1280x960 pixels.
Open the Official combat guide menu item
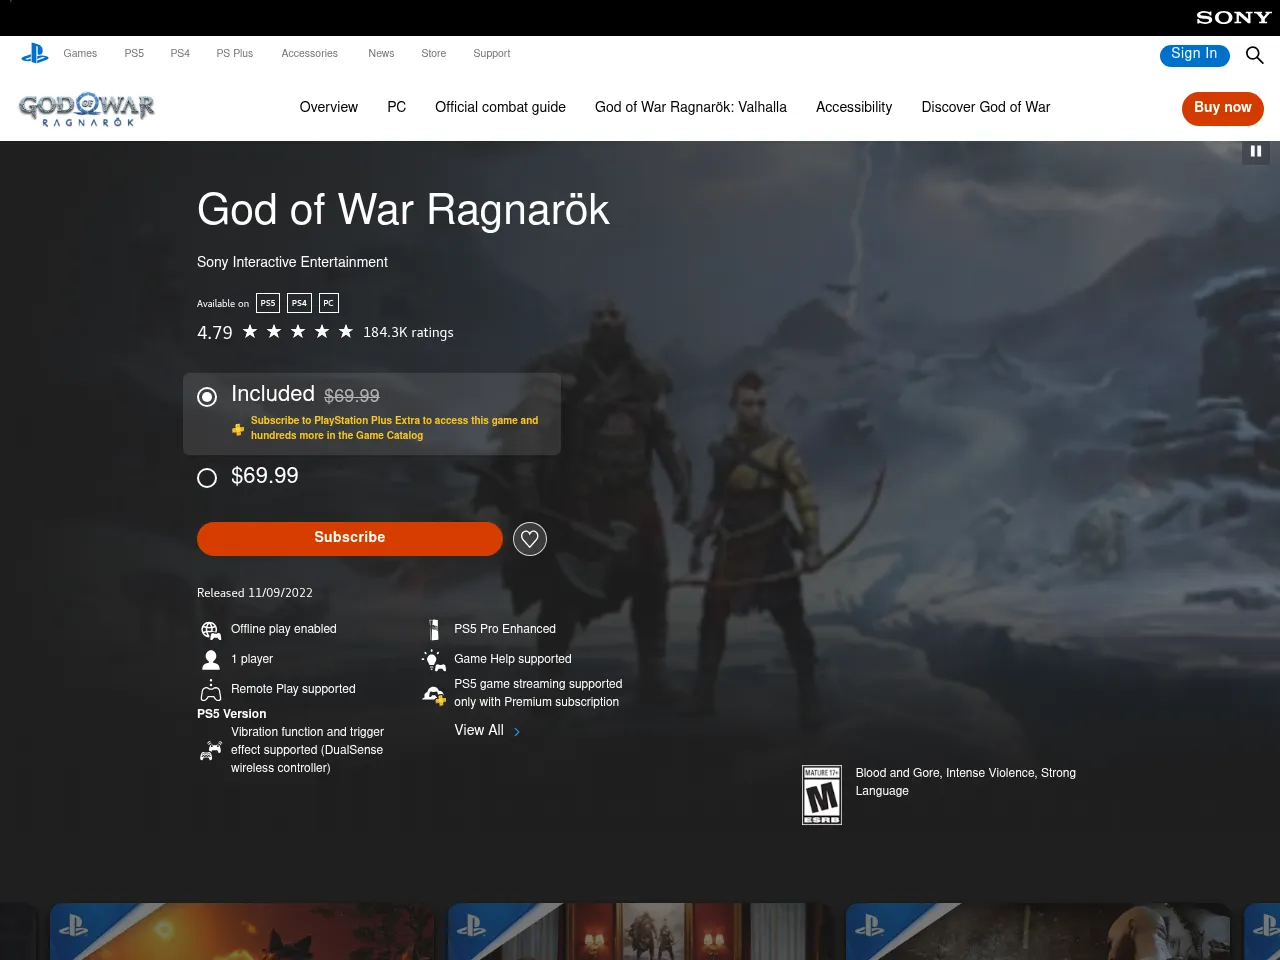(x=500, y=107)
